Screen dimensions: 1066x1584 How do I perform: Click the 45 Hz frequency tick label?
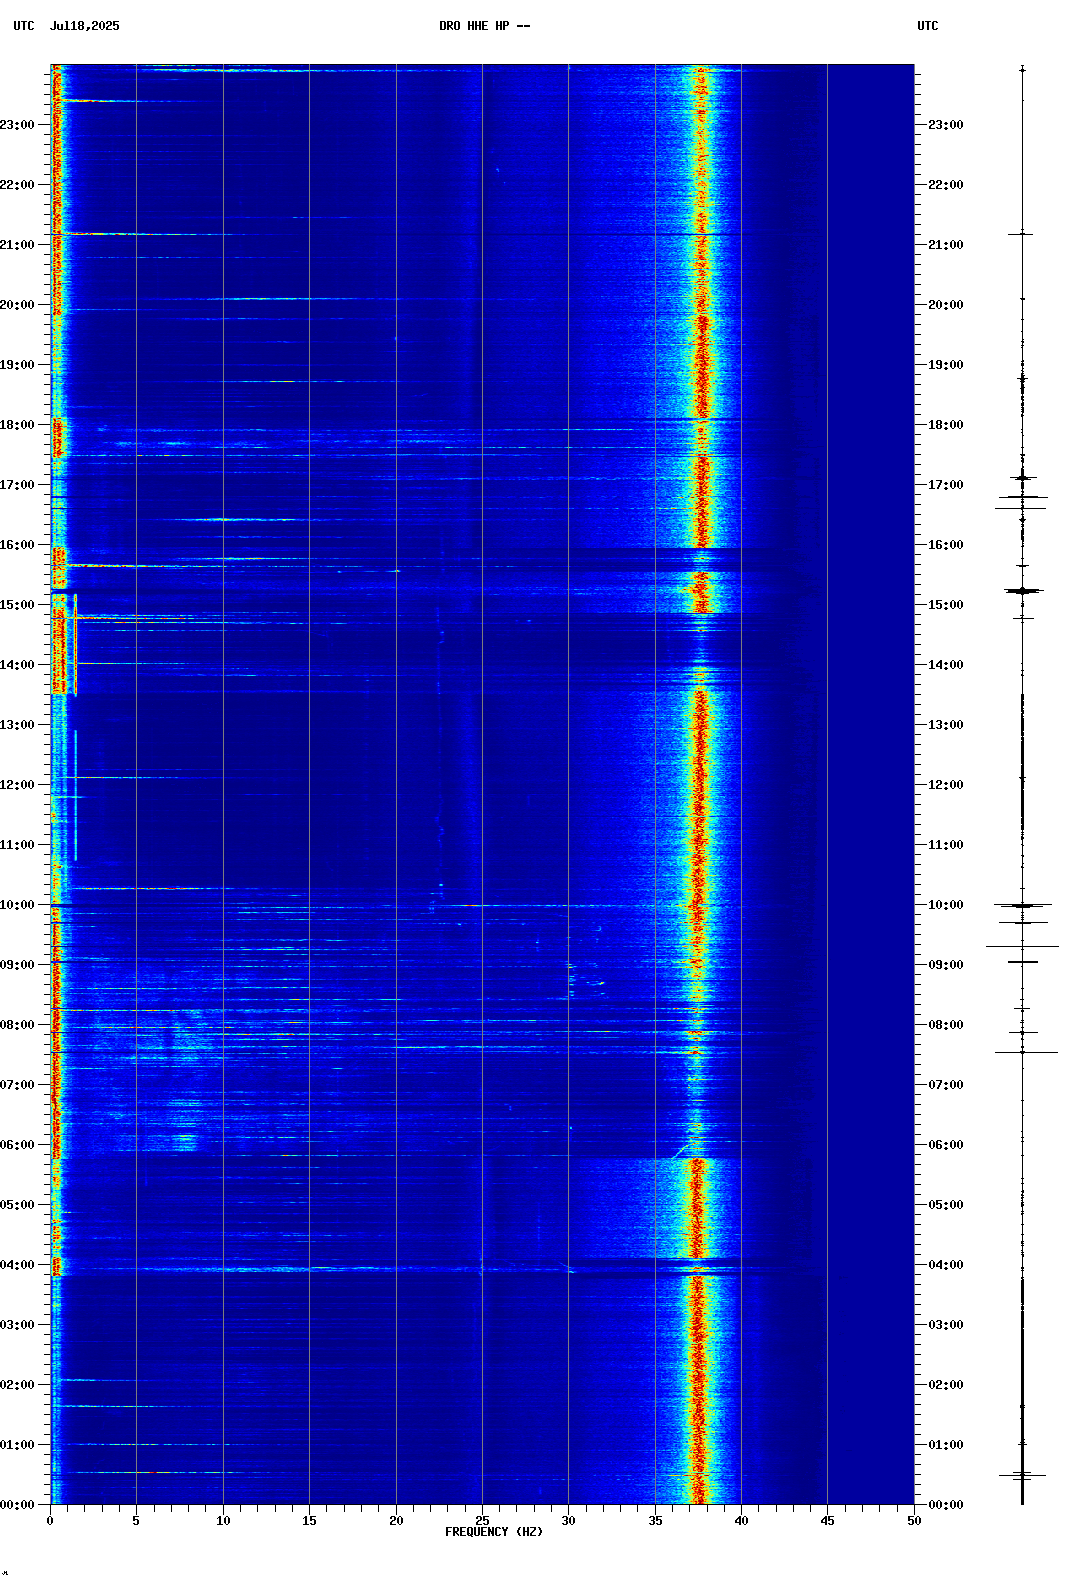[827, 1521]
